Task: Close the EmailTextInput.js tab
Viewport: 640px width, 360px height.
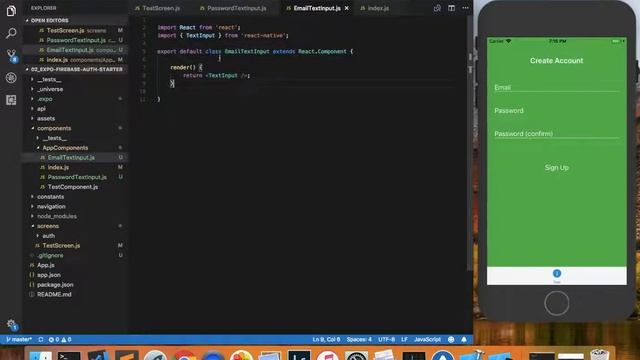Action: pyautogui.click(x=347, y=8)
